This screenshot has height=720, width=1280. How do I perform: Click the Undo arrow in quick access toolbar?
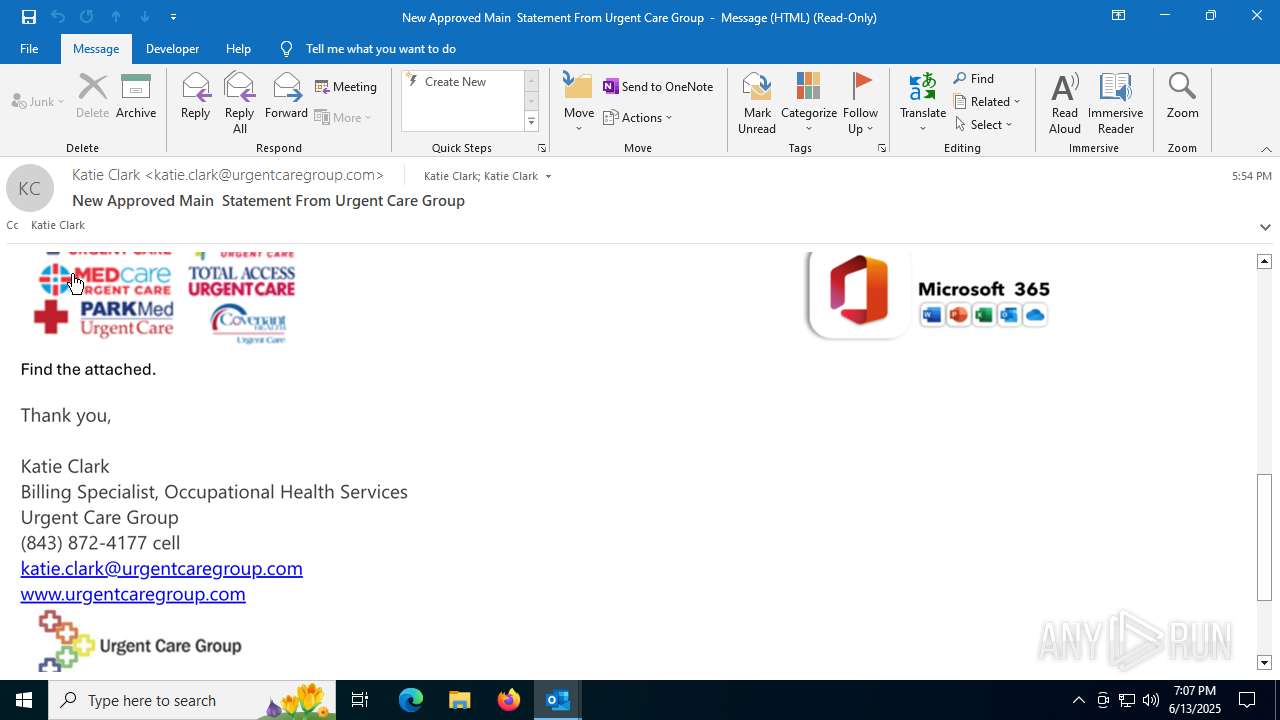(x=58, y=17)
